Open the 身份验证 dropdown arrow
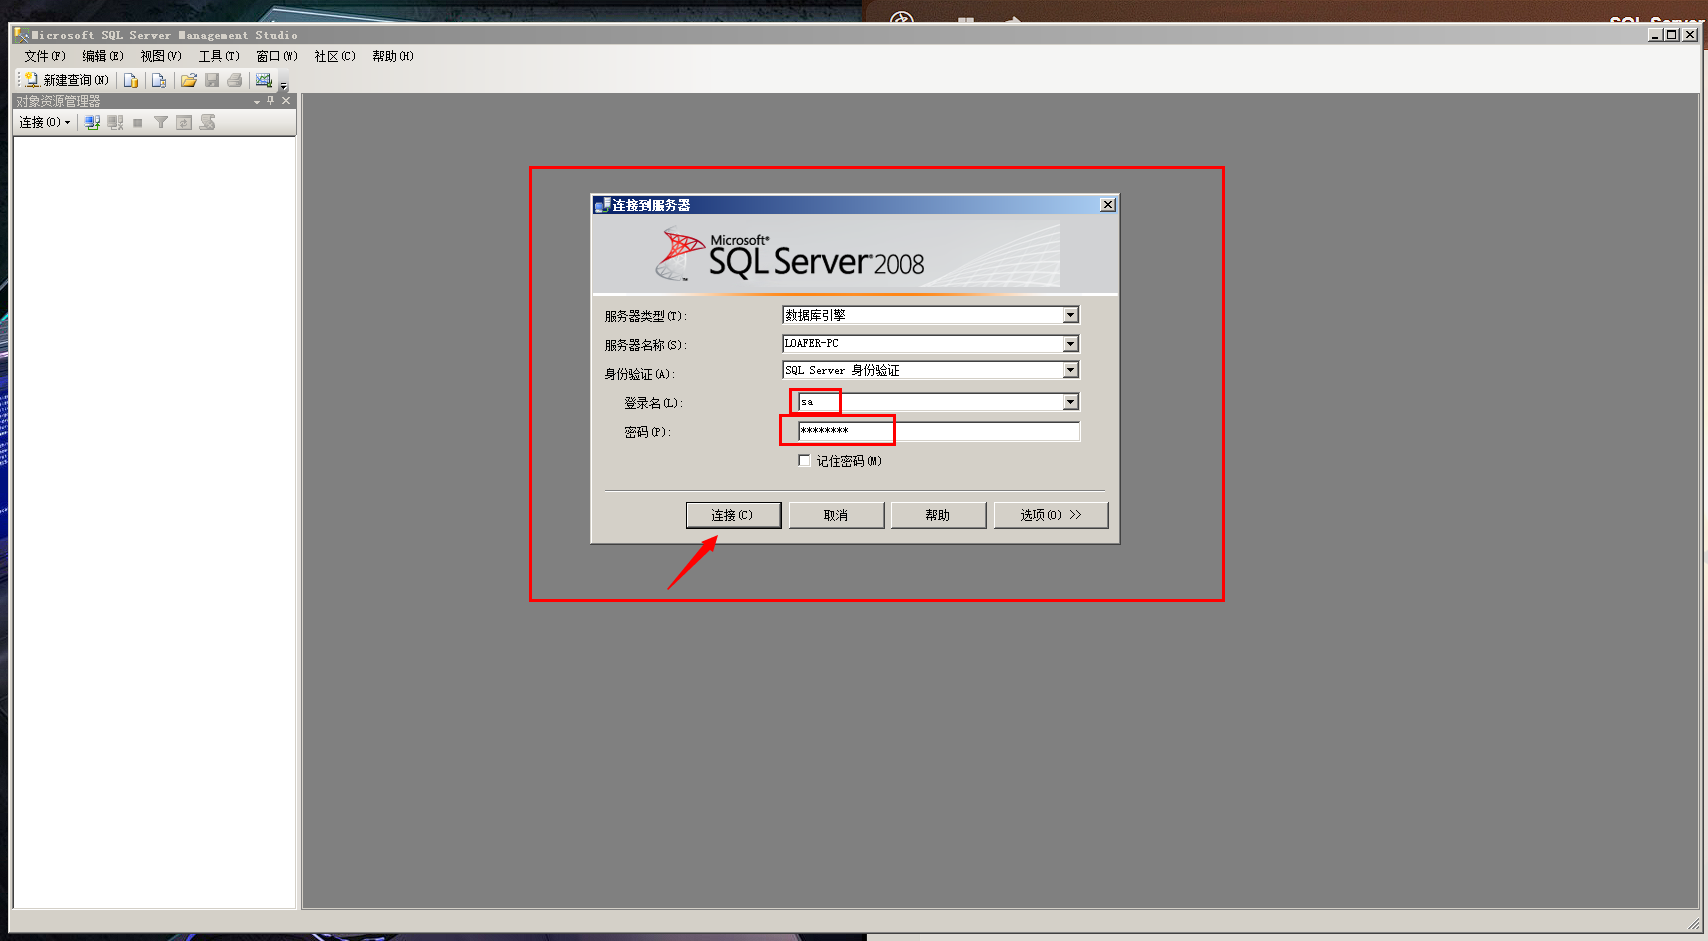This screenshot has height=941, width=1708. tap(1071, 370)
